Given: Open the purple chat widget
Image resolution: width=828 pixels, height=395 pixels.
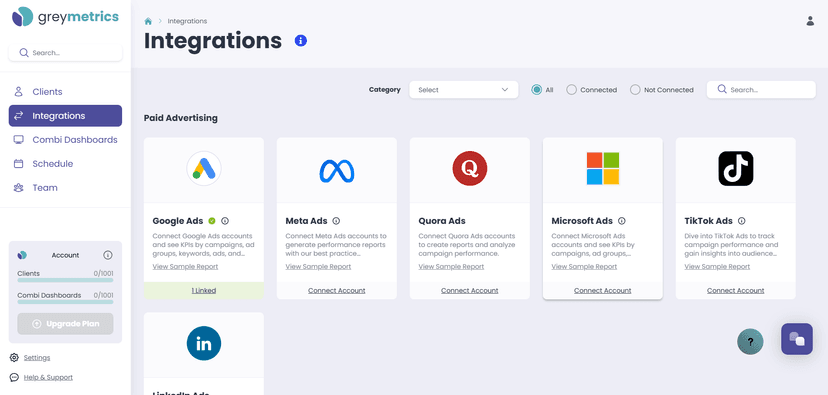Looking at the screenshot, I should 797,338.
